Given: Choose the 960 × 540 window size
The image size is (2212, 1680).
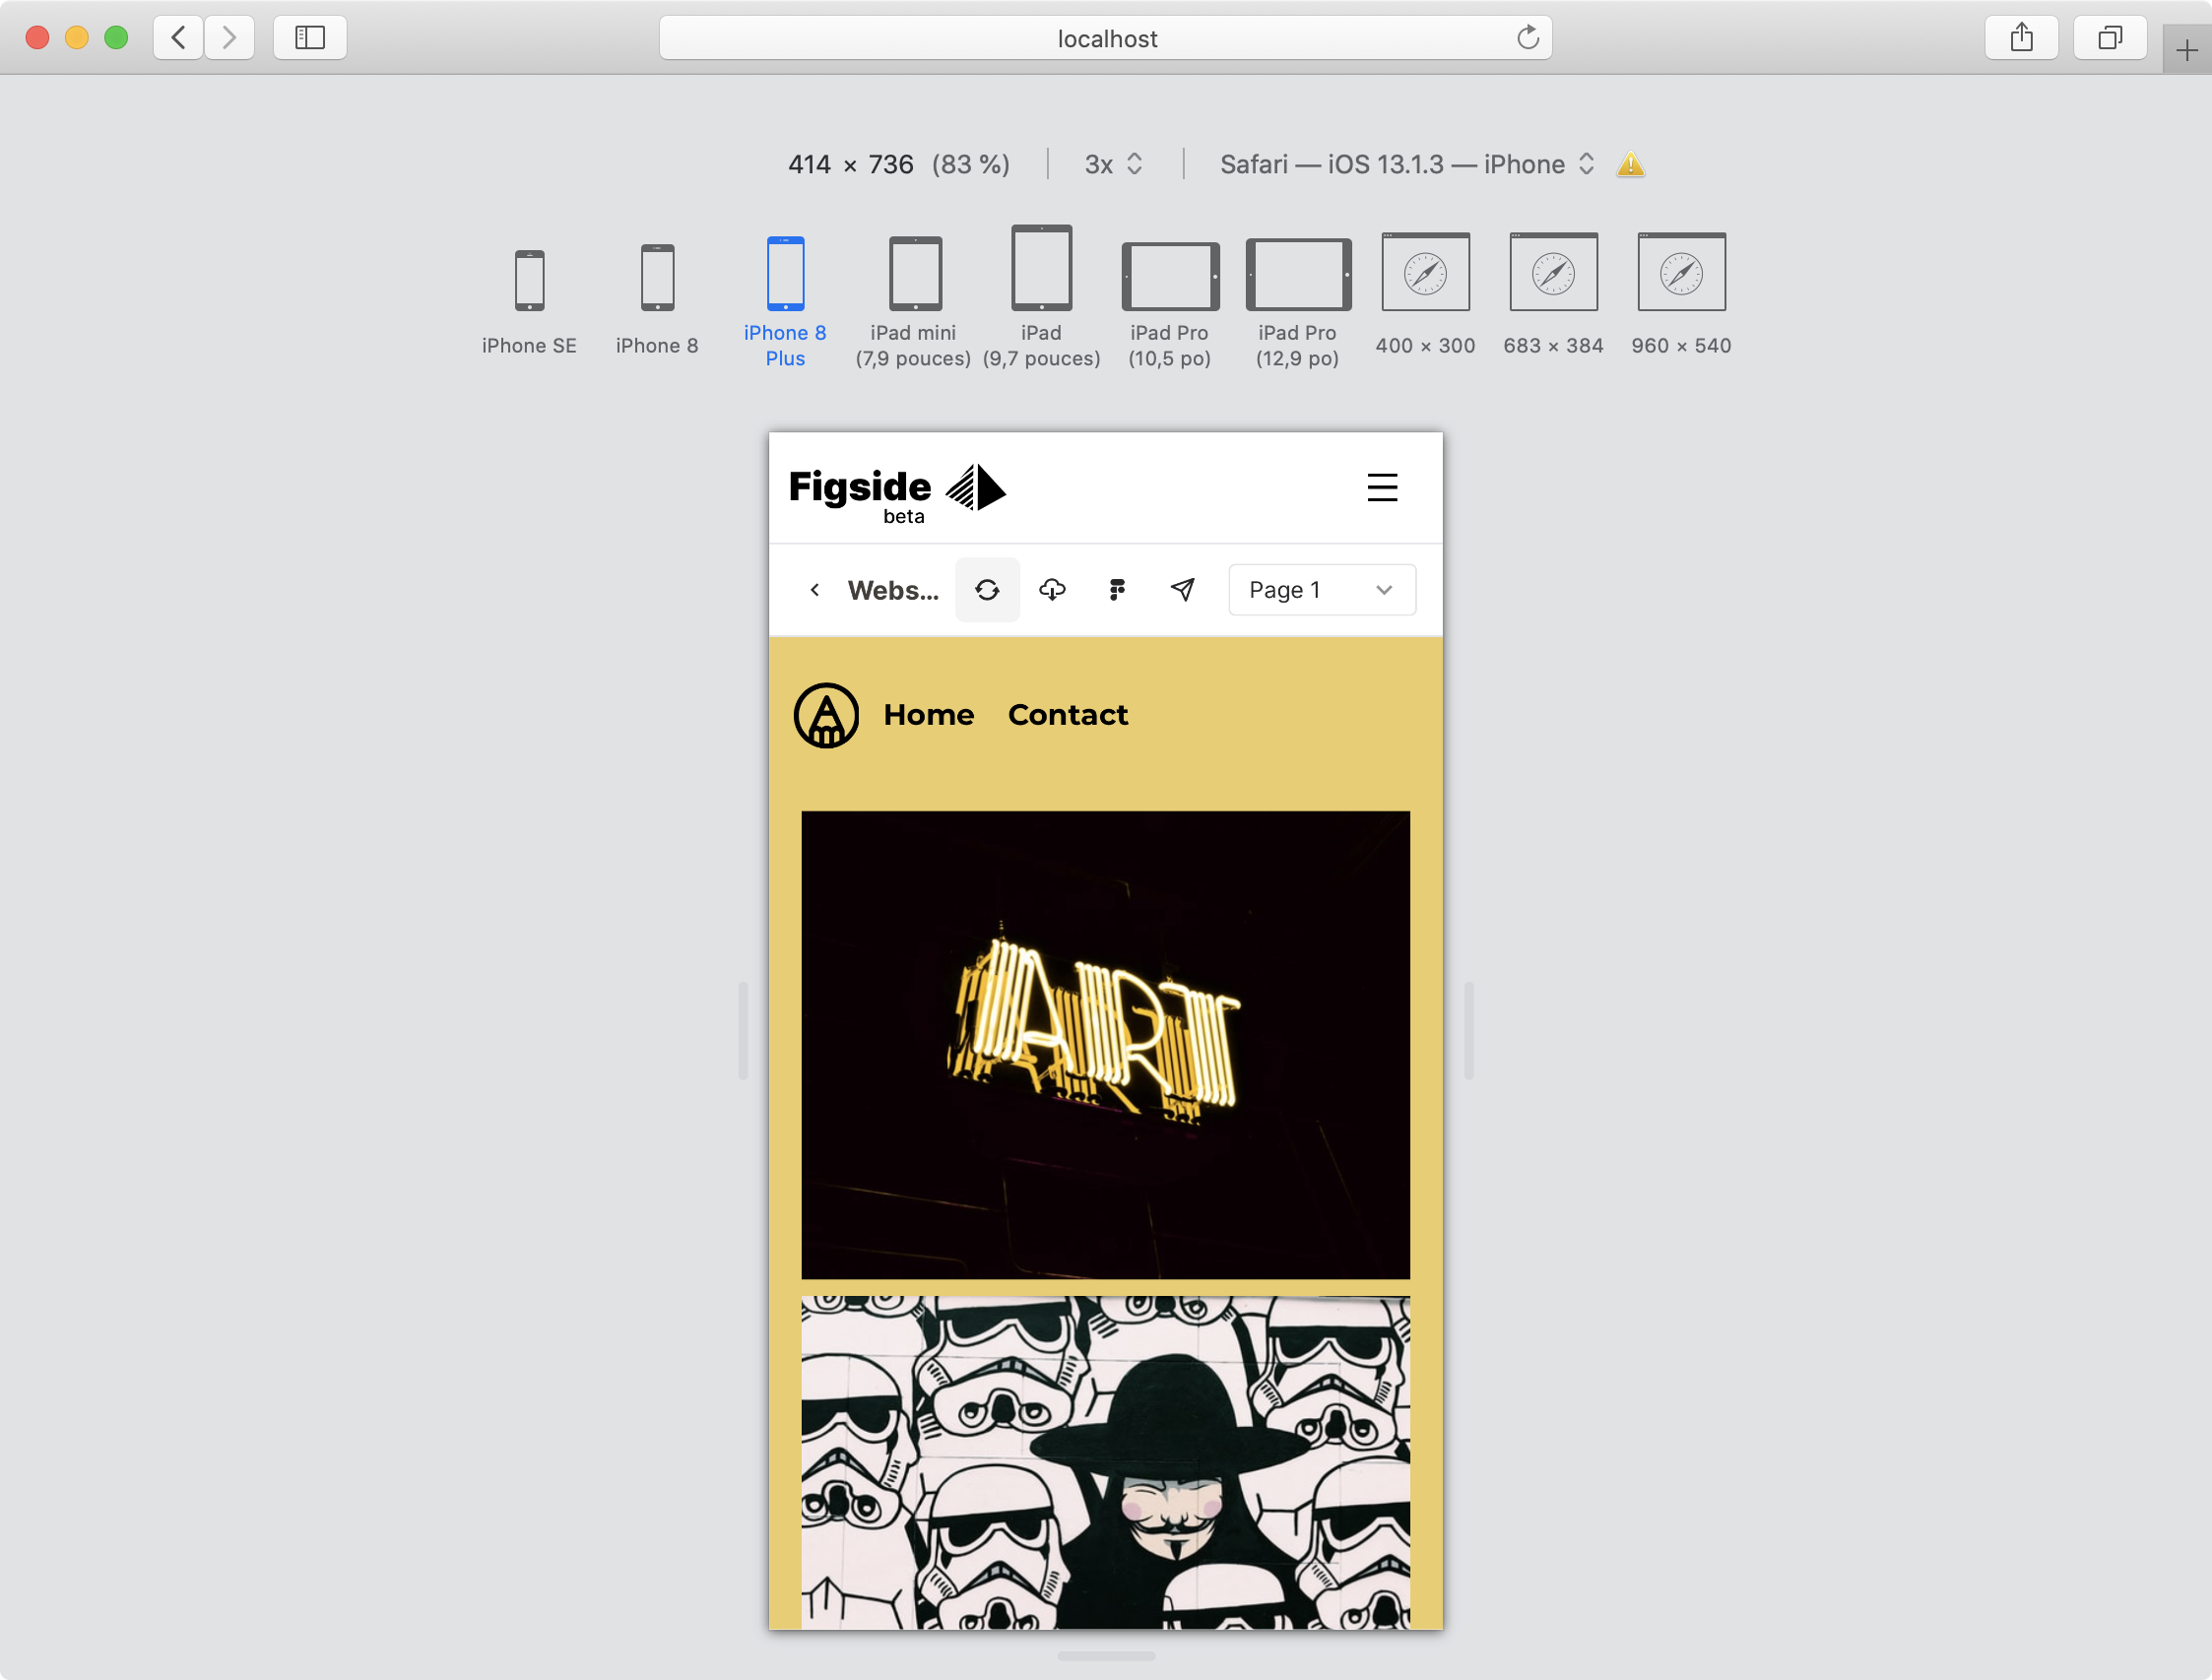Looking at the screenshot, I should click(x=1681, y=295).
